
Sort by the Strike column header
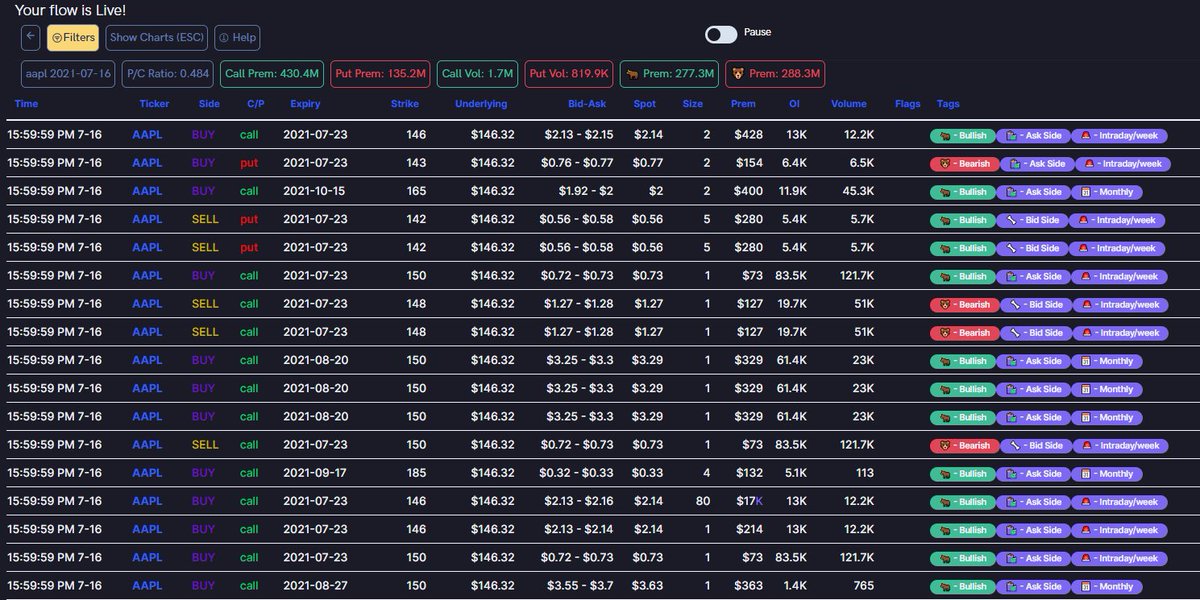pos(405,103)
